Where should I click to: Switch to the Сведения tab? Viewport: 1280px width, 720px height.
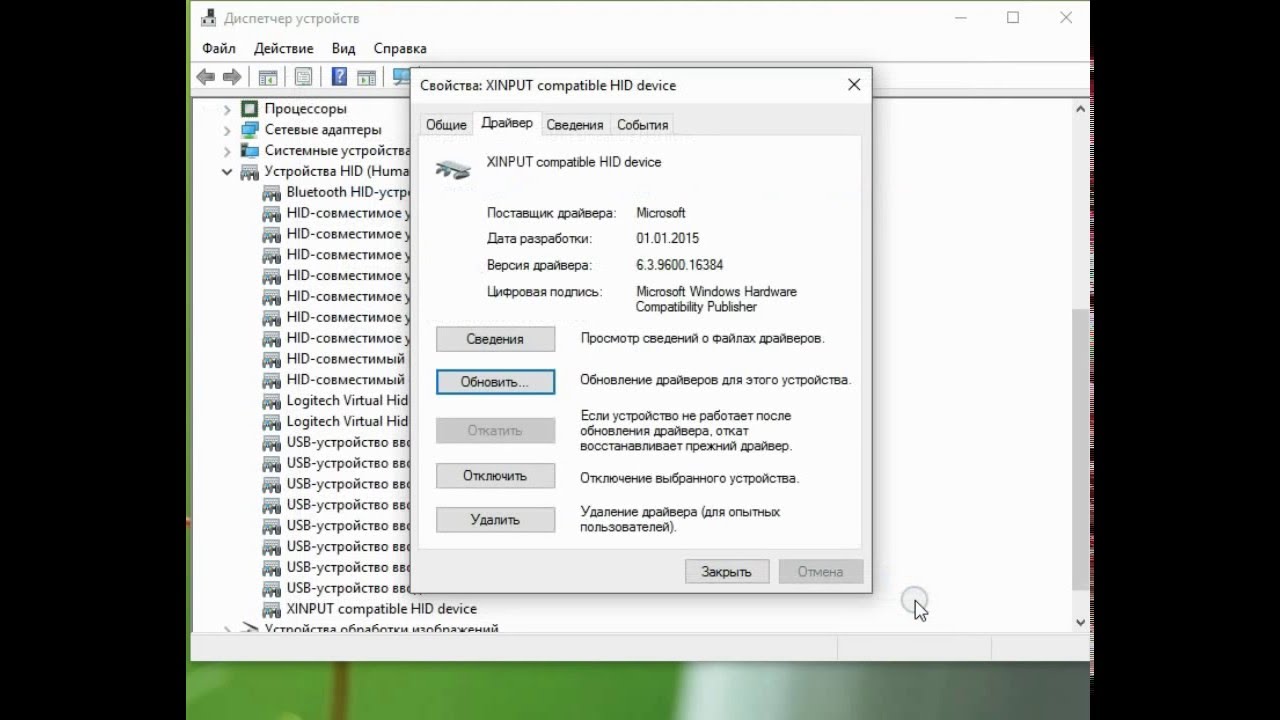(x=575, y=125)
